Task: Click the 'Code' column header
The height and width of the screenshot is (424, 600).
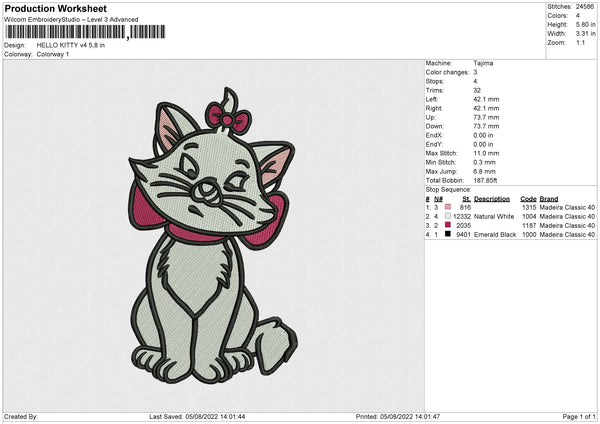Action: [x=528, y=199]
